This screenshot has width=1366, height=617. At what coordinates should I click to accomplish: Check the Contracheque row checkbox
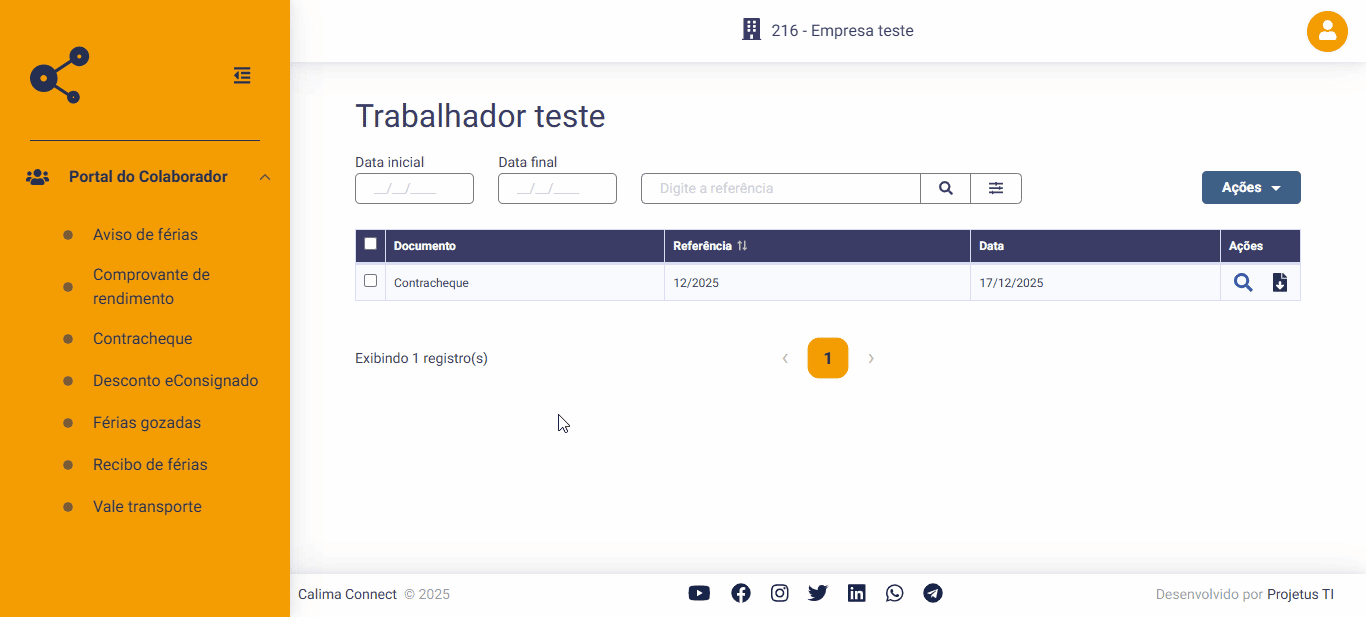pos(371,281)
